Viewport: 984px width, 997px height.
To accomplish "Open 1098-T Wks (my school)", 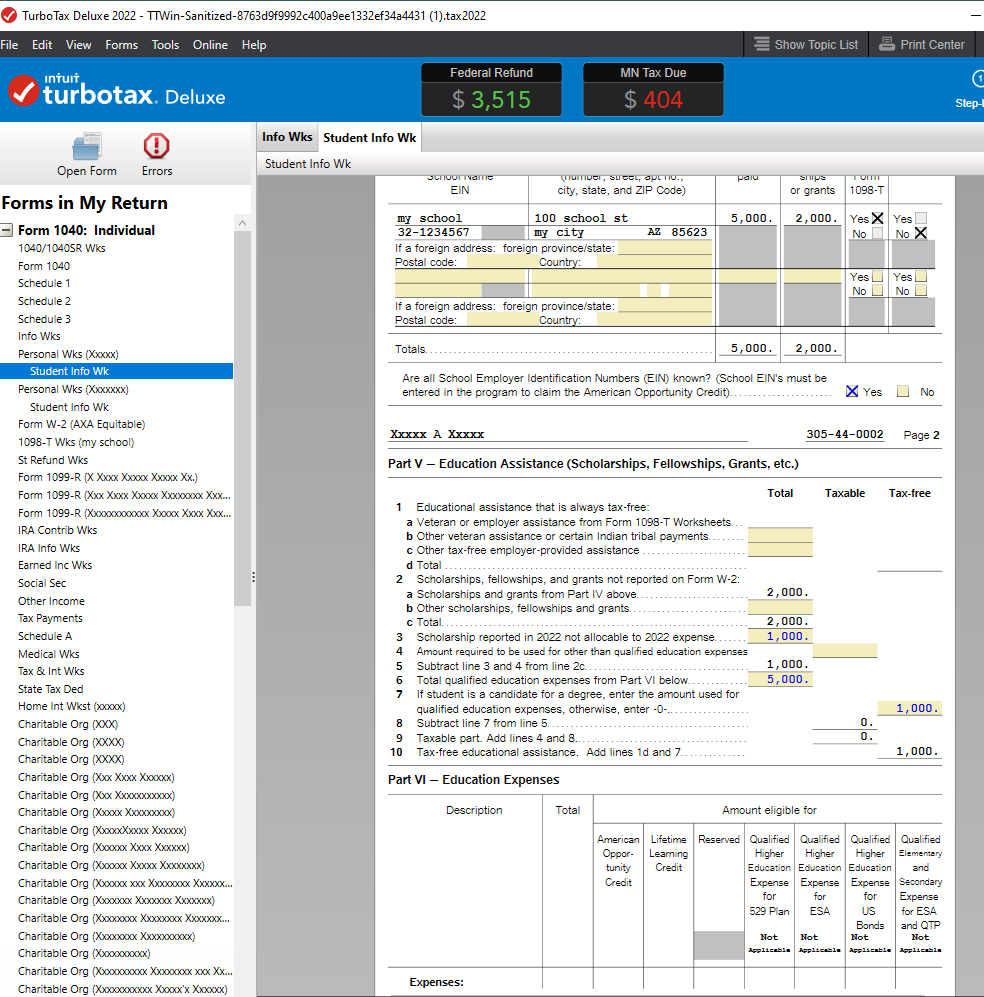I will click(x=76, y=442).
